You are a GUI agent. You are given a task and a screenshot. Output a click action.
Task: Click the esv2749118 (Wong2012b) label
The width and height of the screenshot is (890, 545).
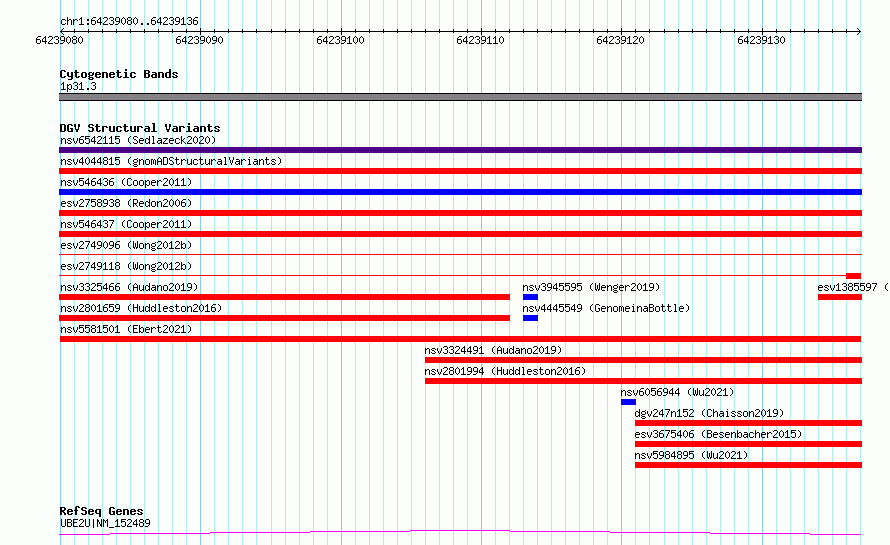tap(126, 266)
